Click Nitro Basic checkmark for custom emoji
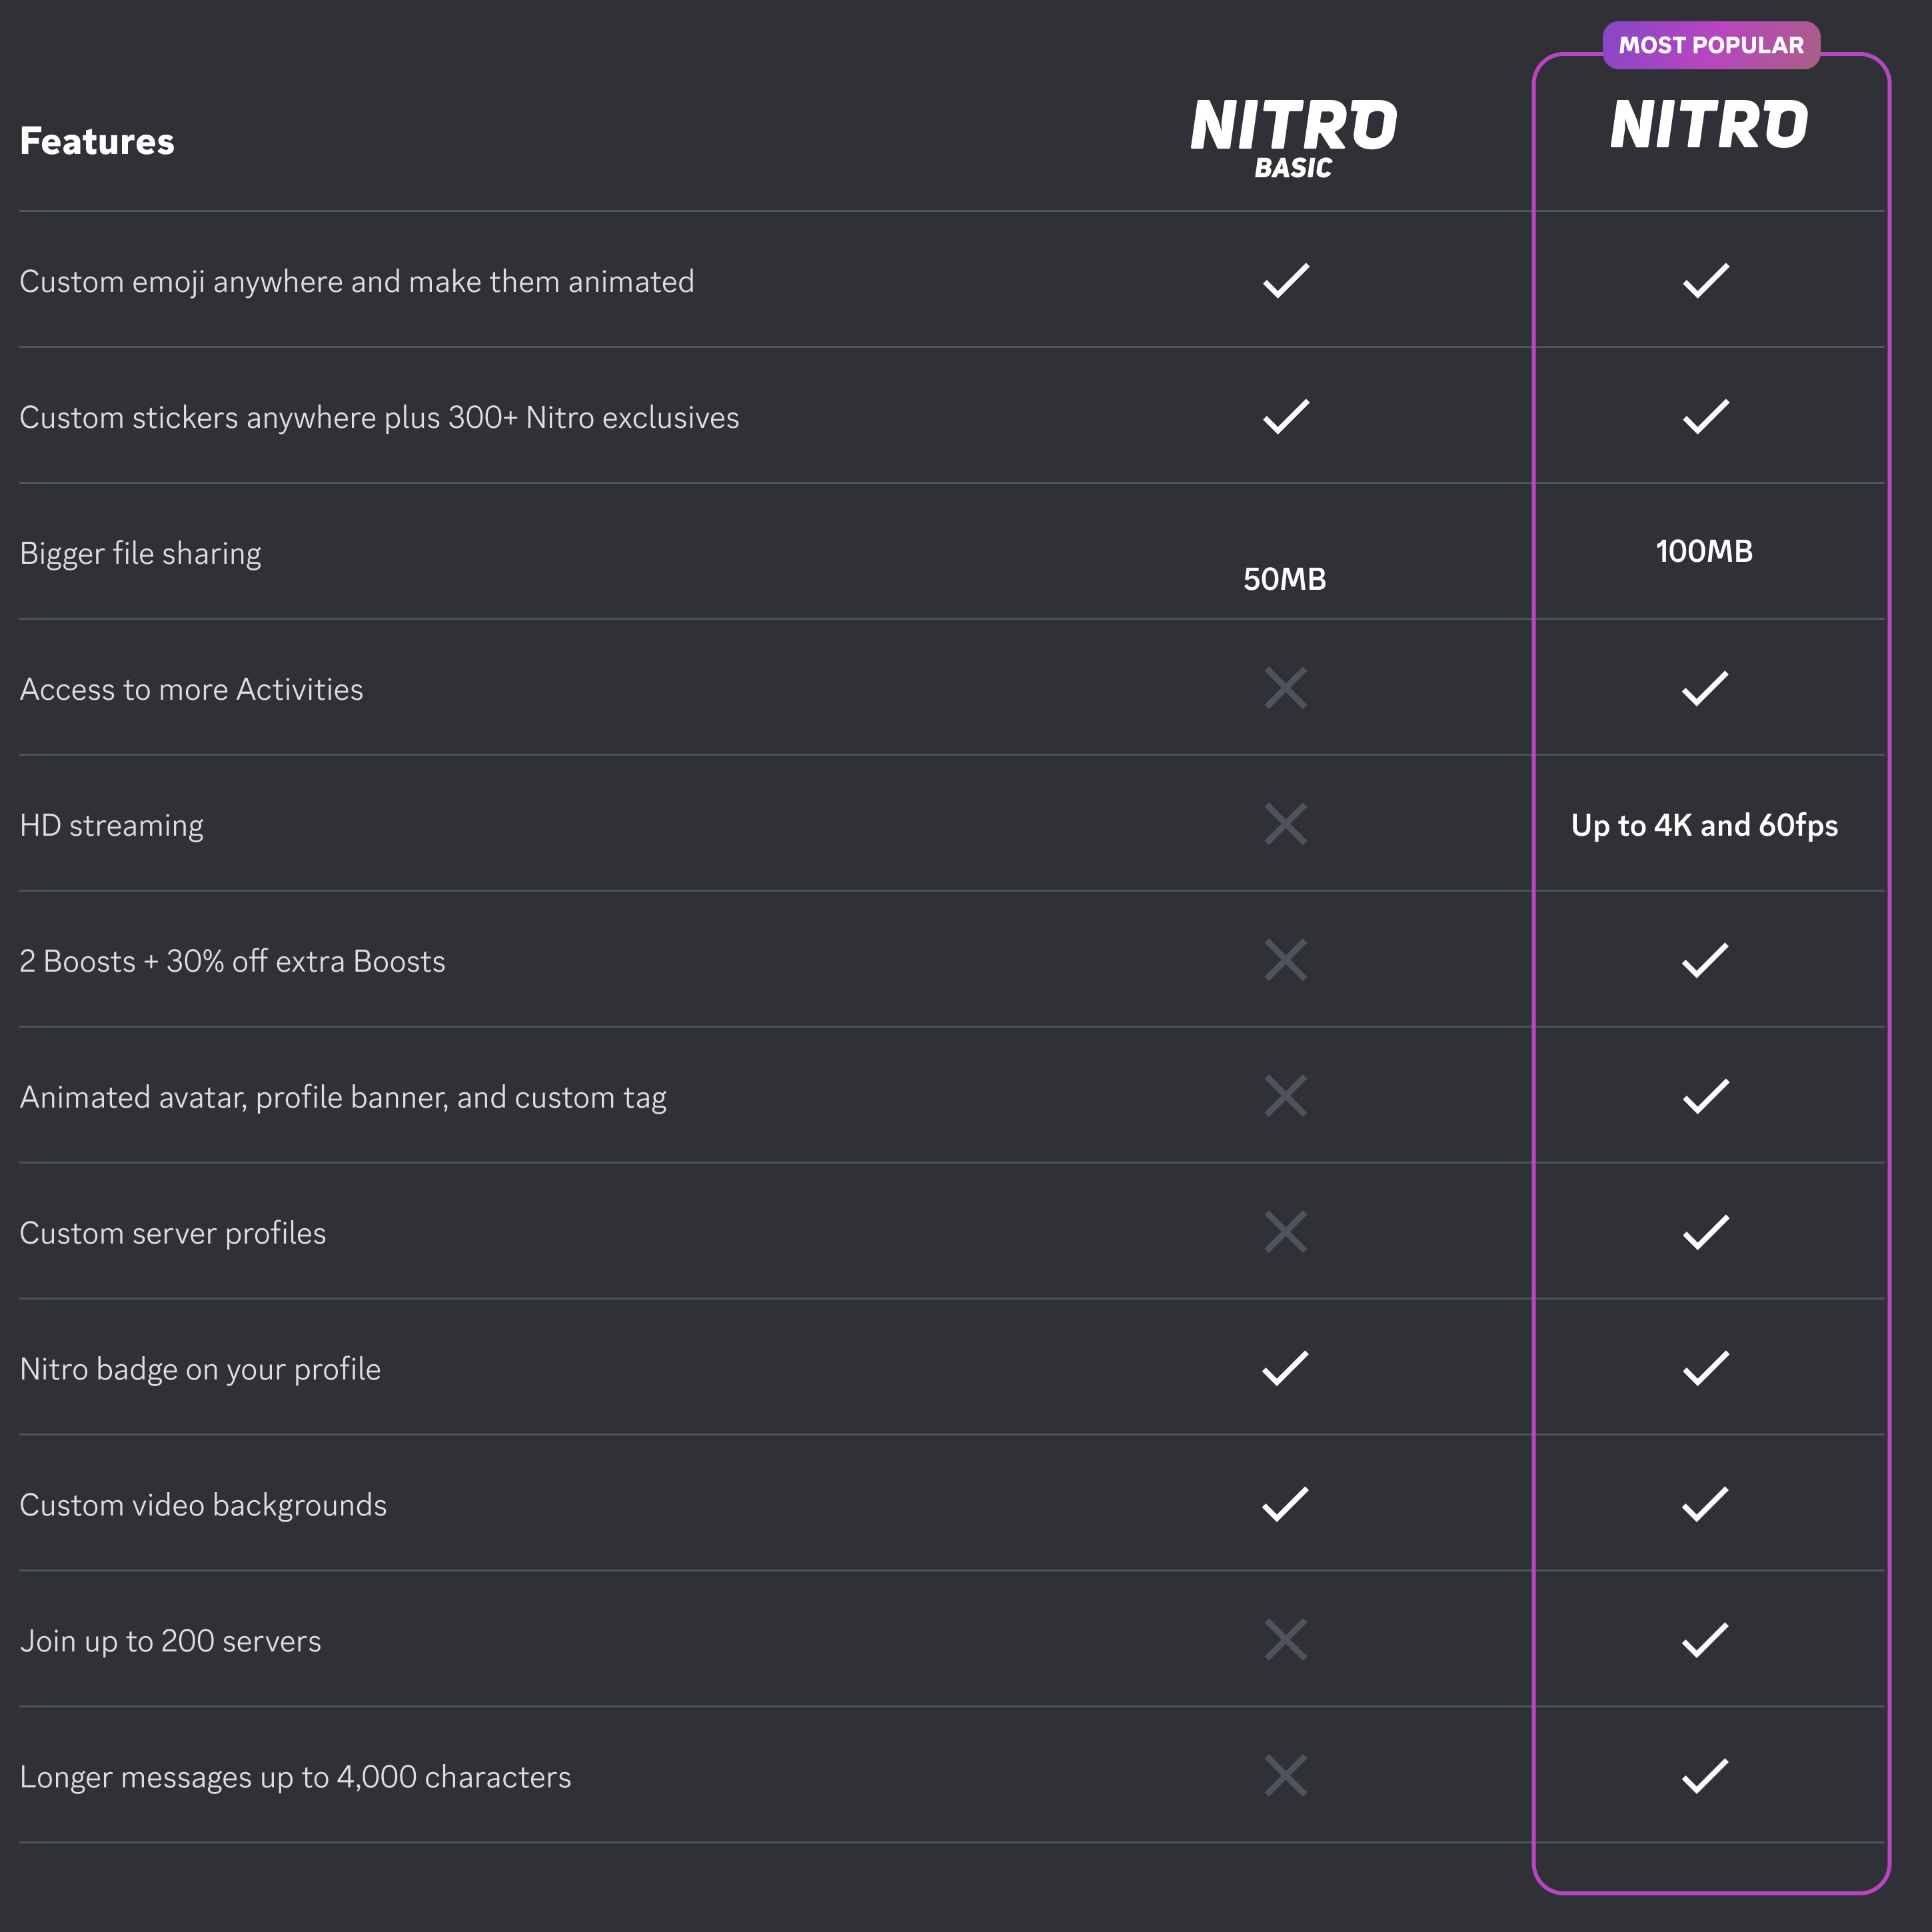Viewport: 1932px width, 1932px height. pyautogui.click(x=1286, y=281)
